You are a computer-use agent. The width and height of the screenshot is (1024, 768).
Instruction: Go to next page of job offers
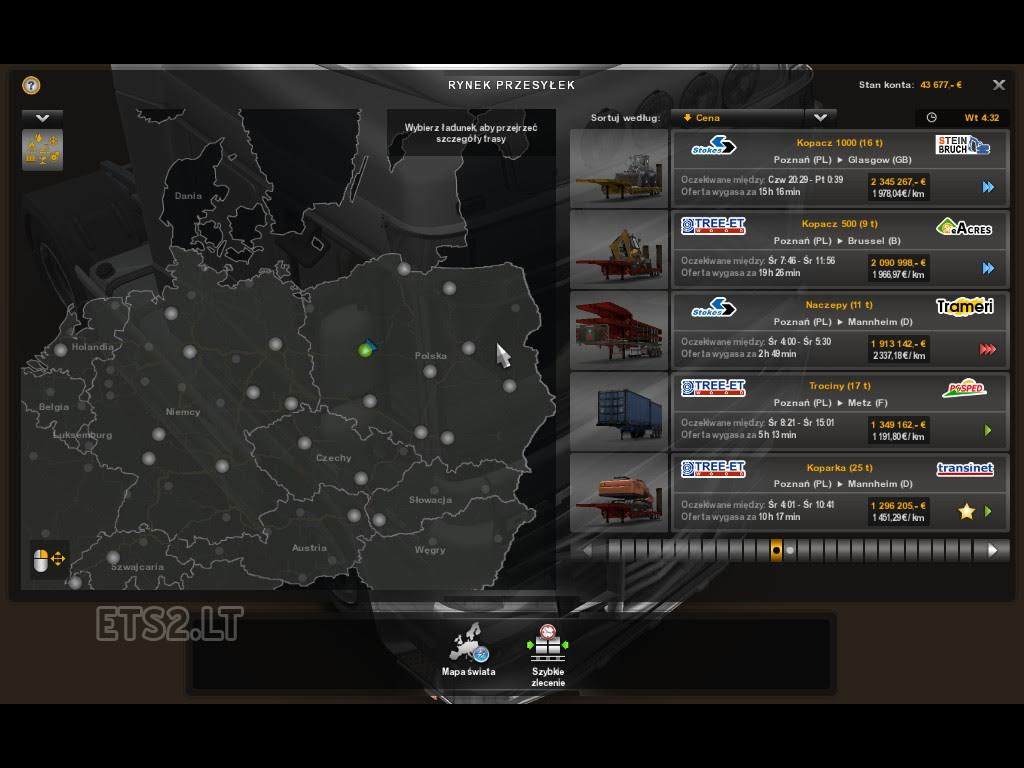tap(992, 550)
